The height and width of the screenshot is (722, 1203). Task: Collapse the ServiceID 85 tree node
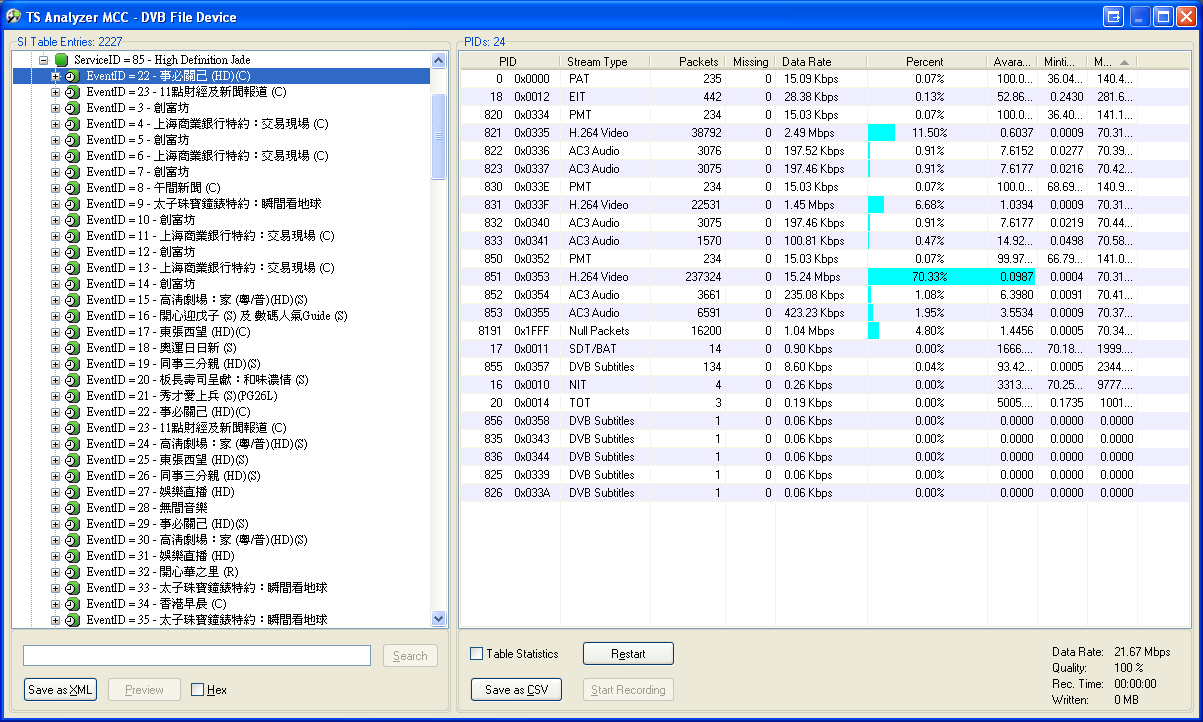tap(44, 60)
